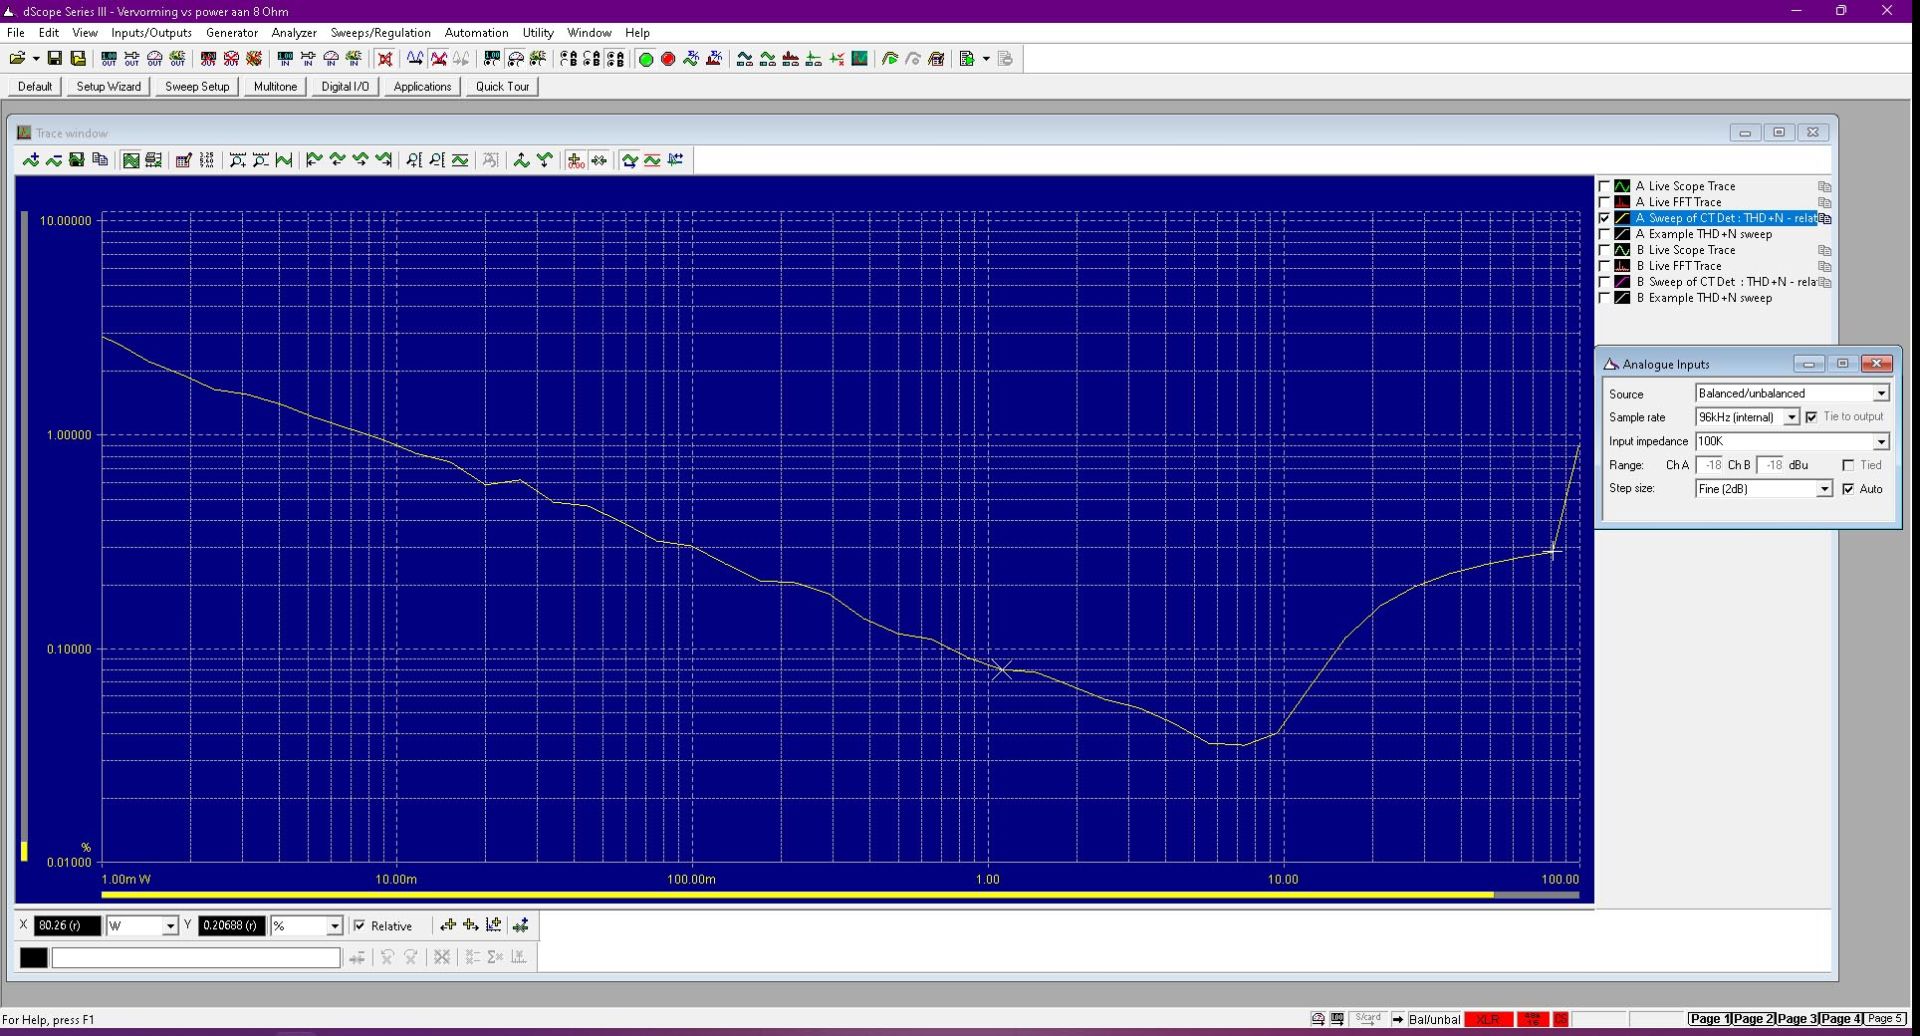Image resolution: width=1920 pixels, height=1036 pixels.
Task: Click the green sweep trace icon after the stop button
Action: tap(691, 59)
